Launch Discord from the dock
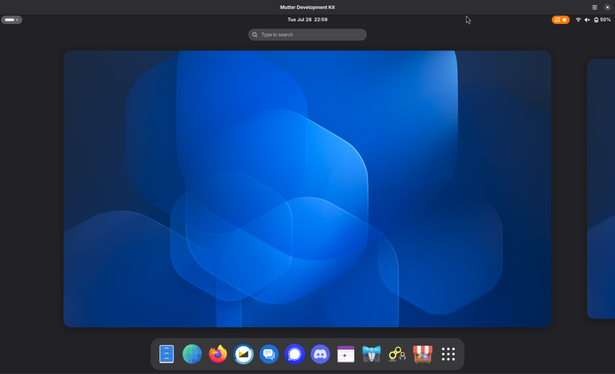The width and height of the screenshot is (615, 374). click(320, 354)
